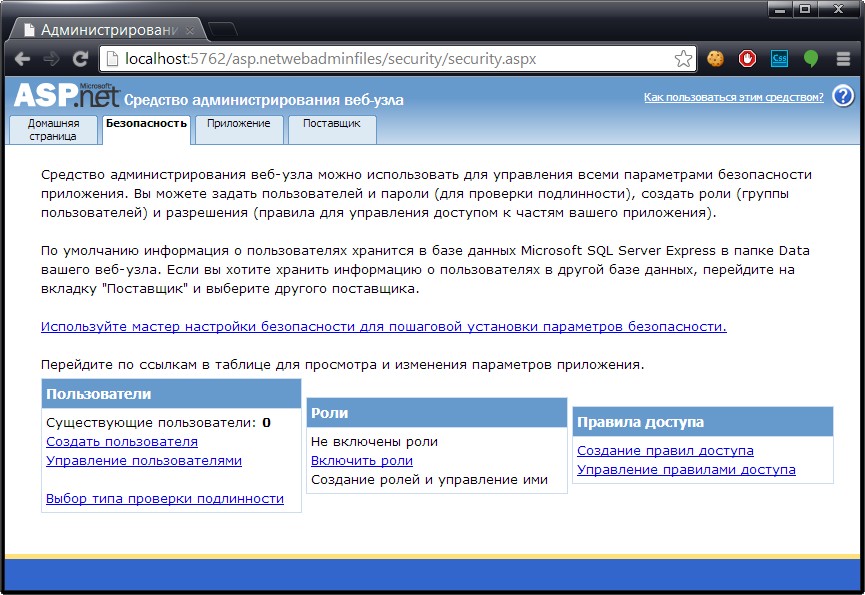The height and width of the screenshot is (595, 865).
Task: Switch to Домашняя страница tab
Action: [54, 130]
